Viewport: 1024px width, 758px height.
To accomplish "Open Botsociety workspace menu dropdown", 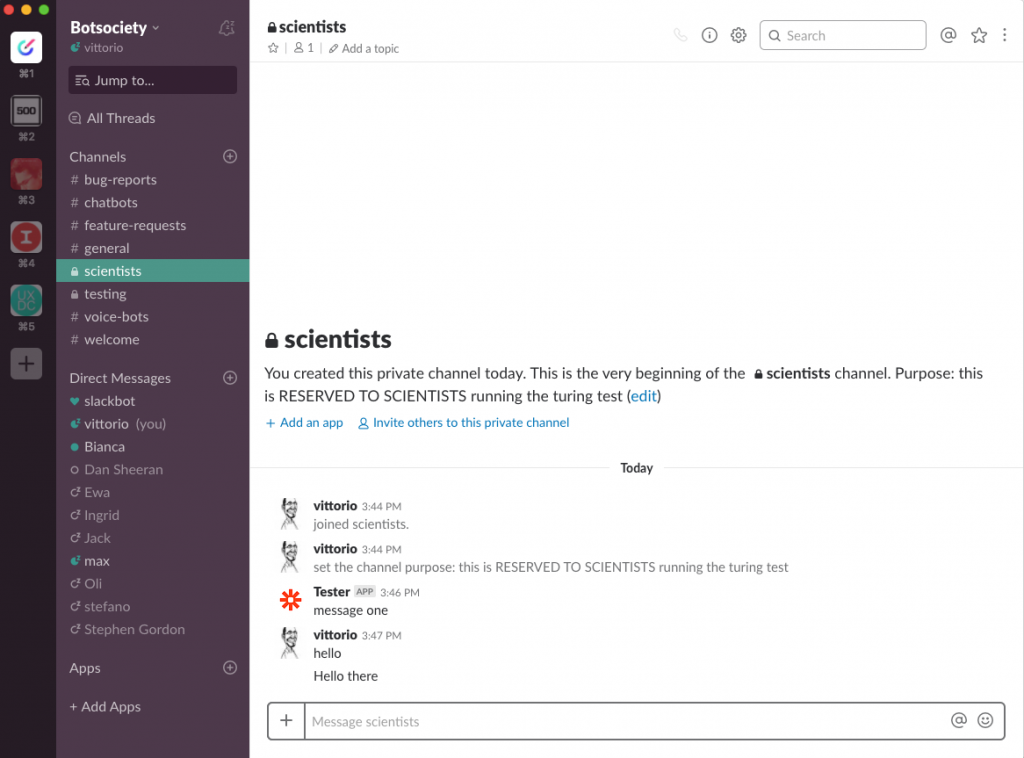I will click(115, 28).
